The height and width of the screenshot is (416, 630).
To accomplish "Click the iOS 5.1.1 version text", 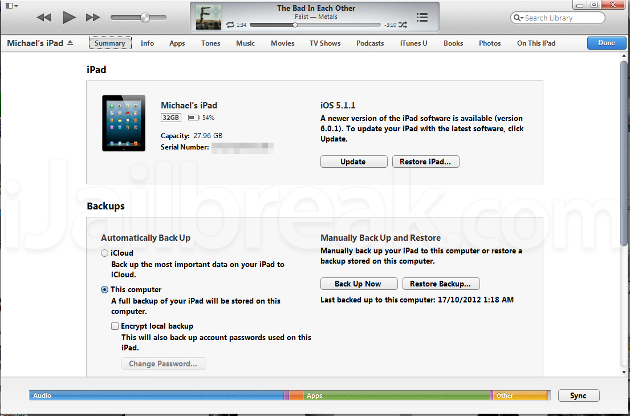I will click(338, 105).
